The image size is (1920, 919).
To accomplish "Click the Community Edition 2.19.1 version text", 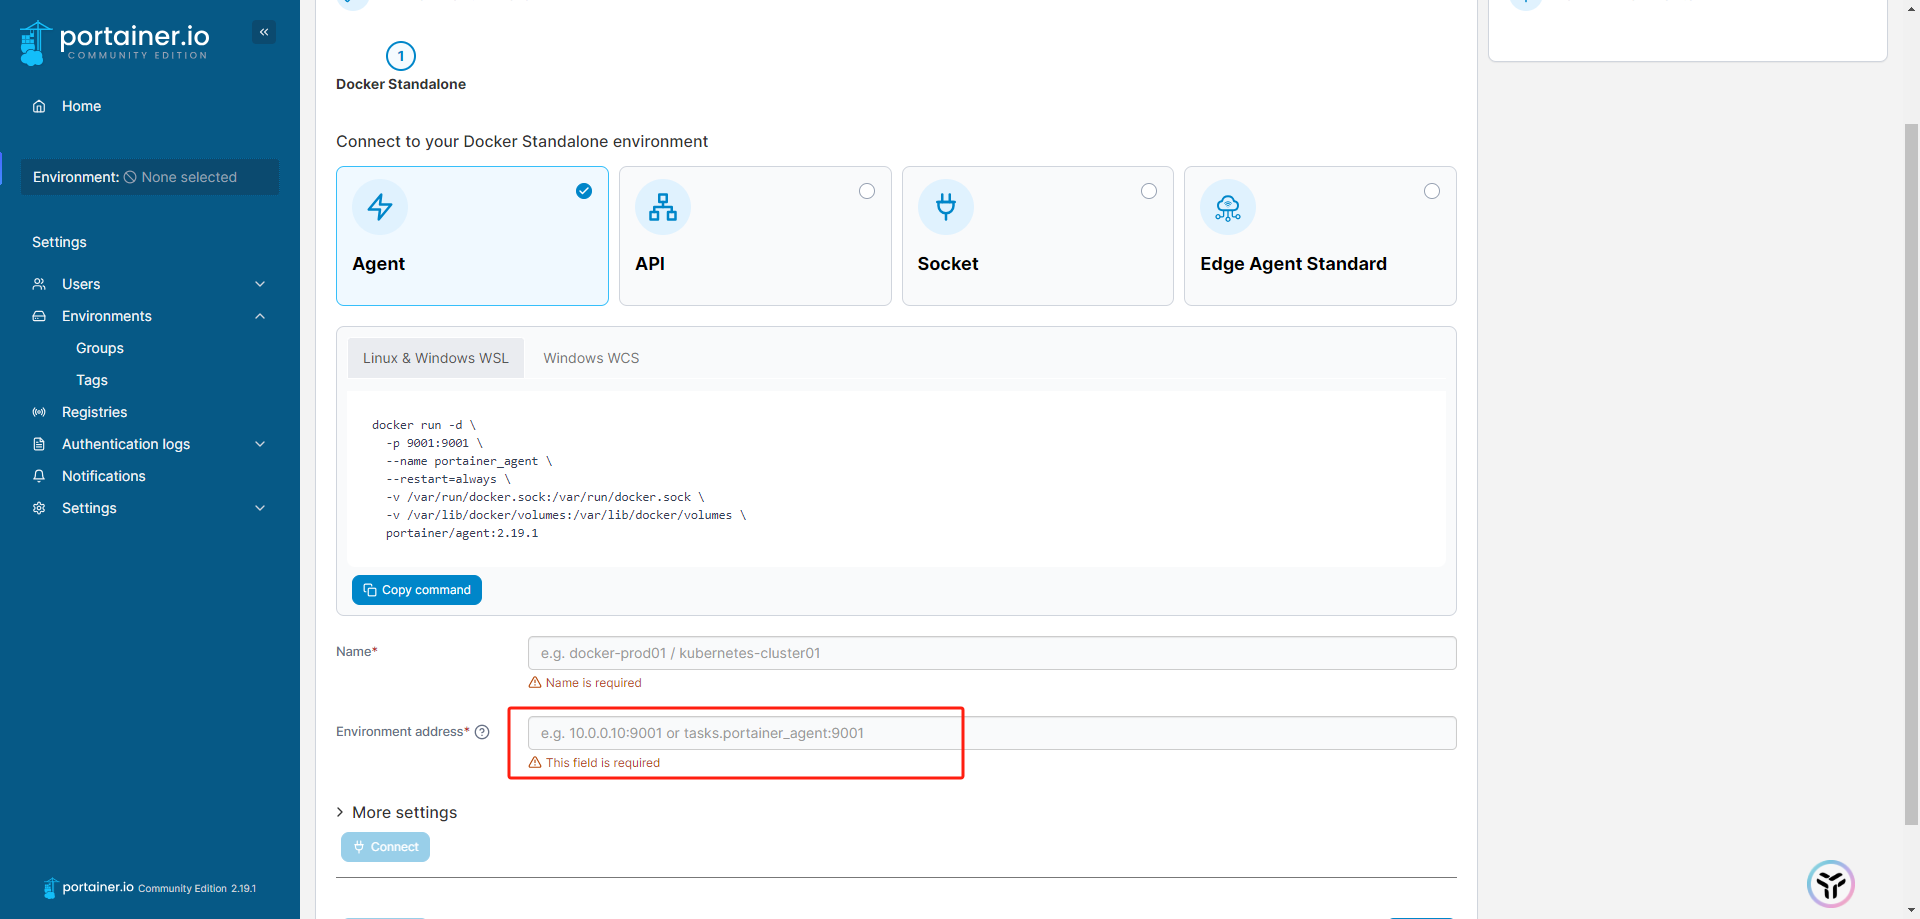I will pos(197,888).
